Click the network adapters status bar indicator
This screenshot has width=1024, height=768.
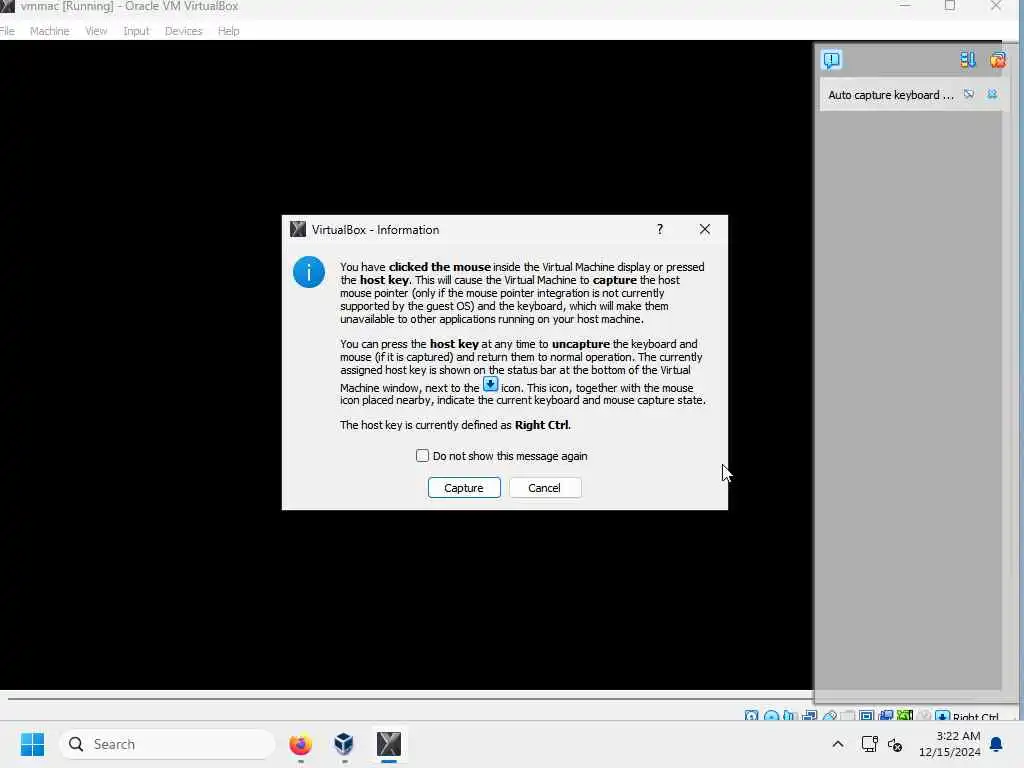(x=810, y=716)
